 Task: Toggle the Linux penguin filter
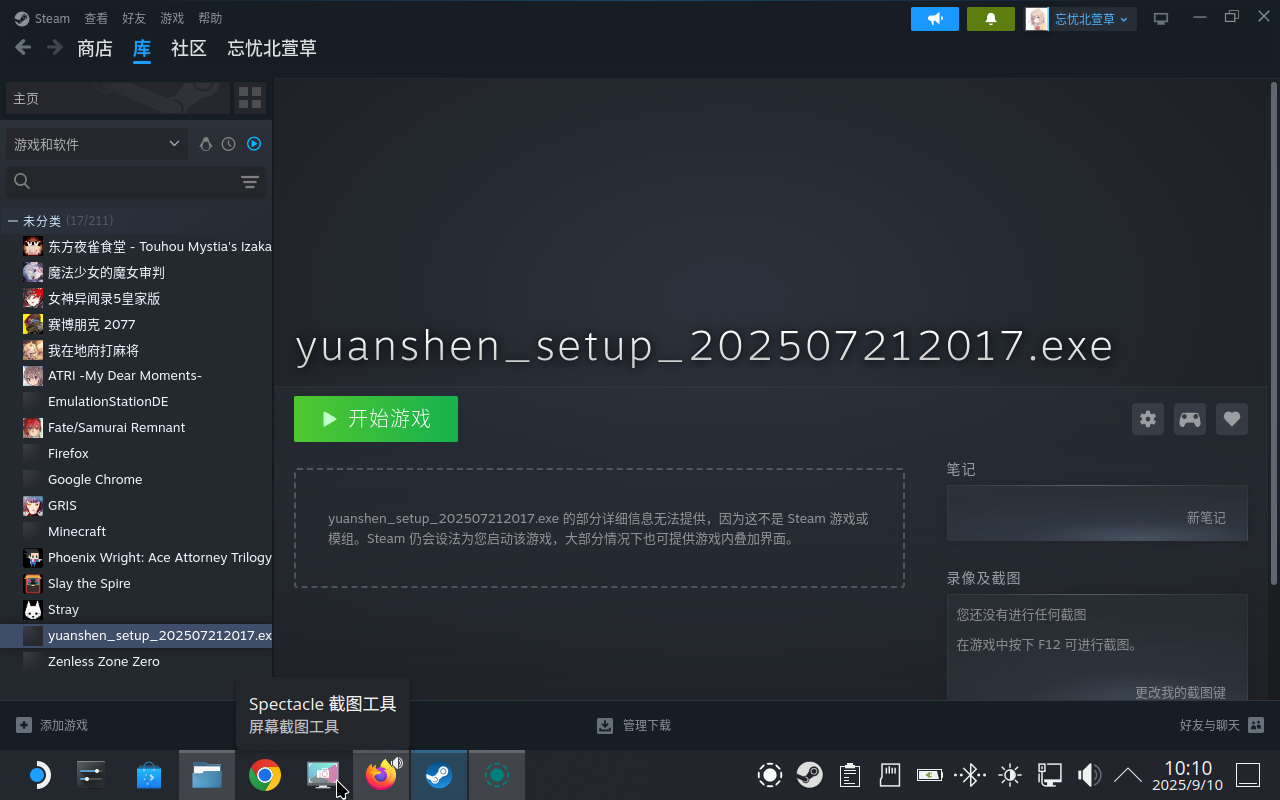click(206, 144)
